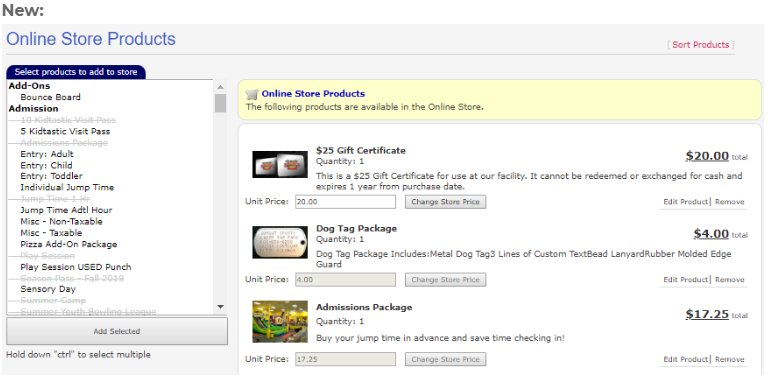Click the product list scroll up arrow
770x386 pixels.
220,87
